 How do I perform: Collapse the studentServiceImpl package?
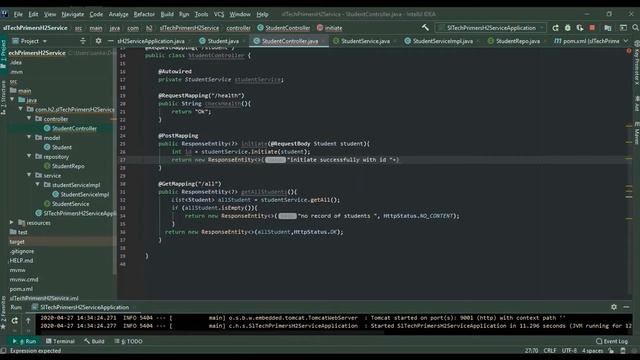click(38, 184)
